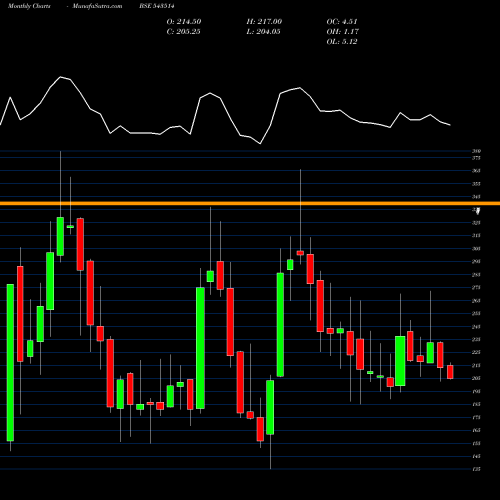Click the 'OH: 1.17' reading

coord(342,32)
